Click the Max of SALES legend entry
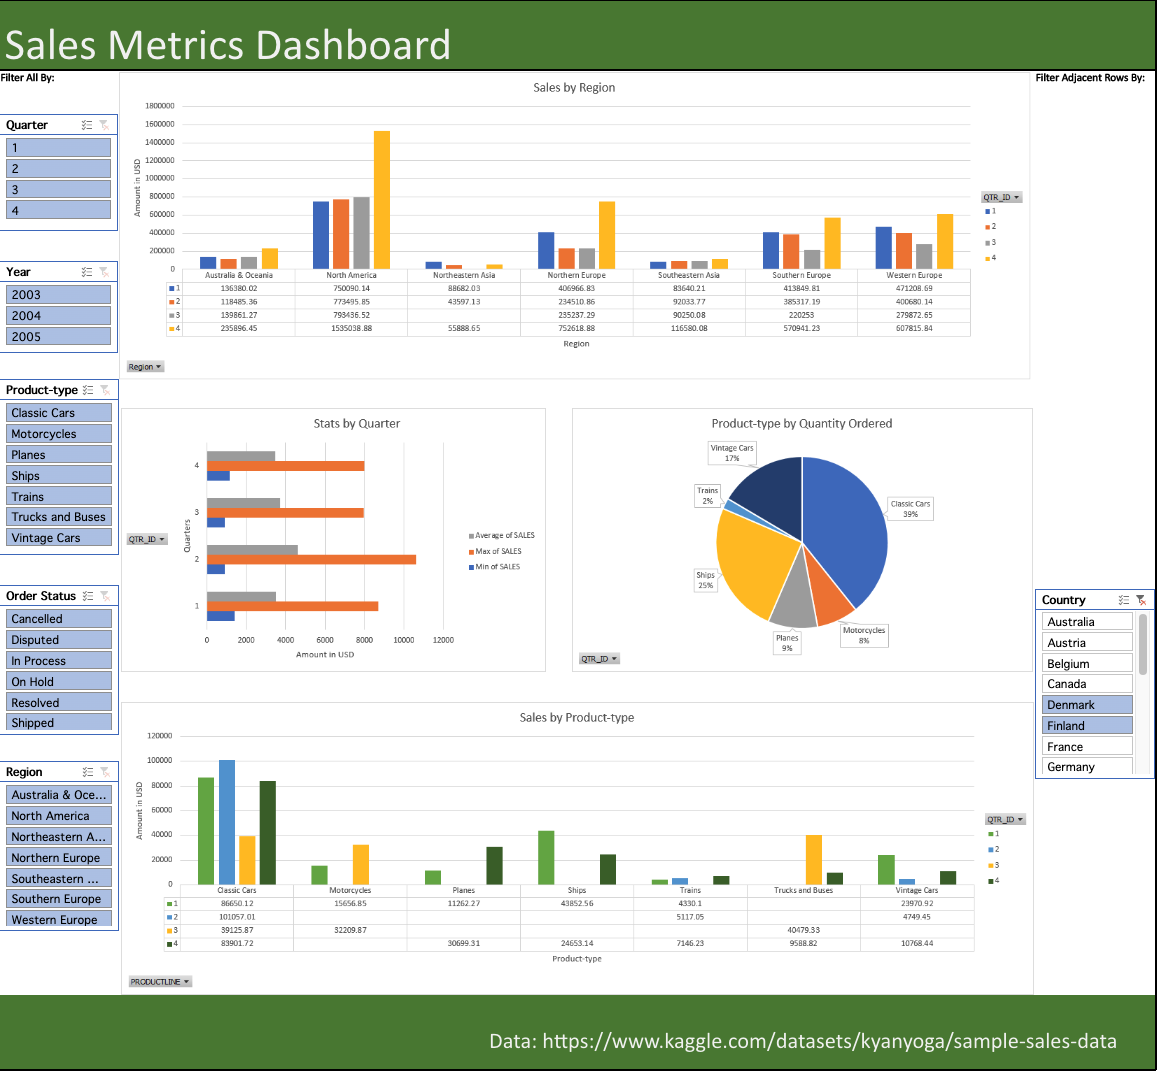Viewport: 1160px width, 1072px height. (x=496, y=551)
